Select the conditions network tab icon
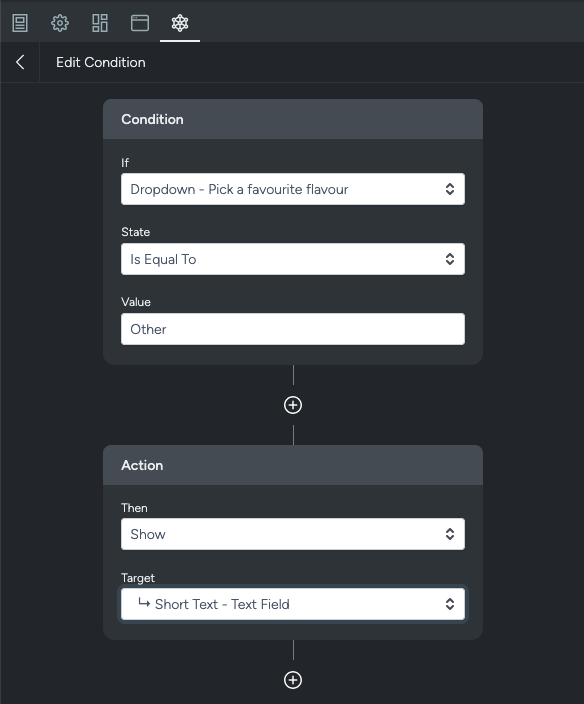This screenshot has width=584, height=704. (x=180, y=23)
